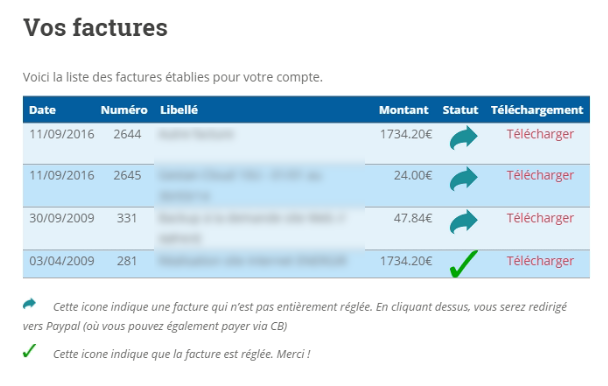608x386 pixels.
Task: Click the pay arrow for invoice 331
Action: [463, 222]
